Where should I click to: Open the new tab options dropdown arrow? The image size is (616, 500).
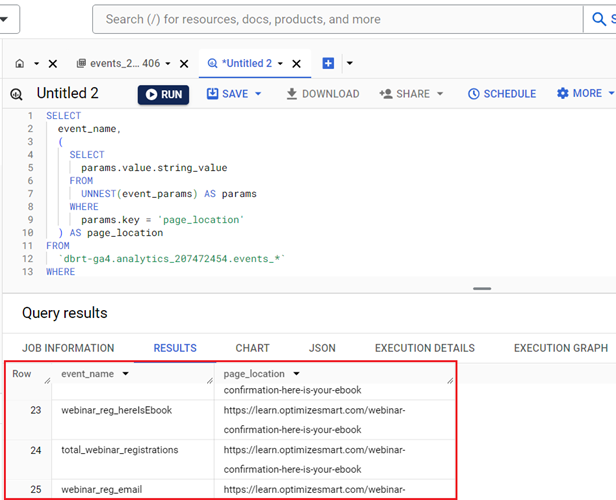350,63
